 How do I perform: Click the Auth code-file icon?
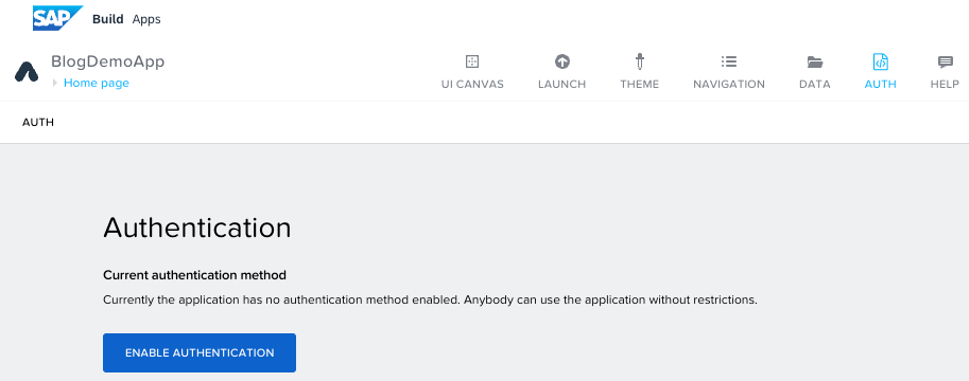[x=880, y=62]
